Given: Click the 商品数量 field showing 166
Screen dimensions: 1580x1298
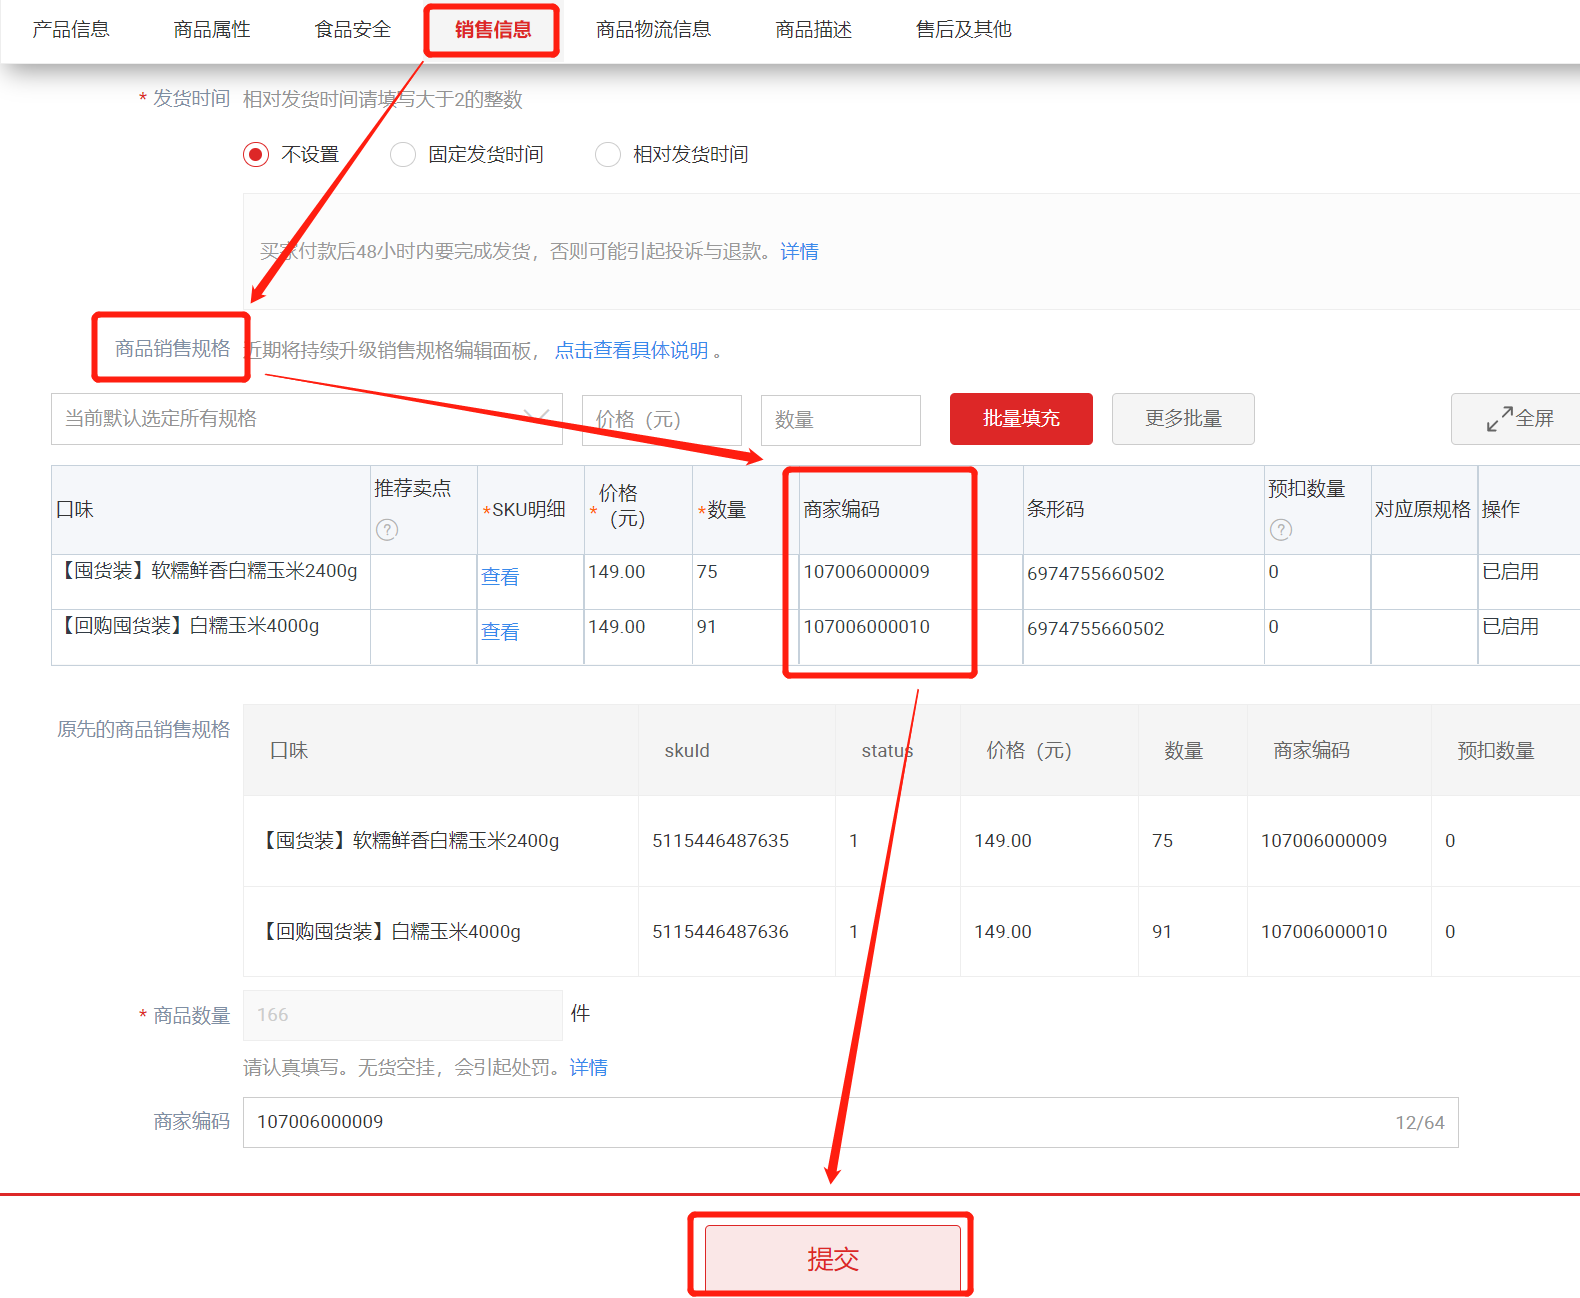Looking at the screenshot, I should 403,1015.
